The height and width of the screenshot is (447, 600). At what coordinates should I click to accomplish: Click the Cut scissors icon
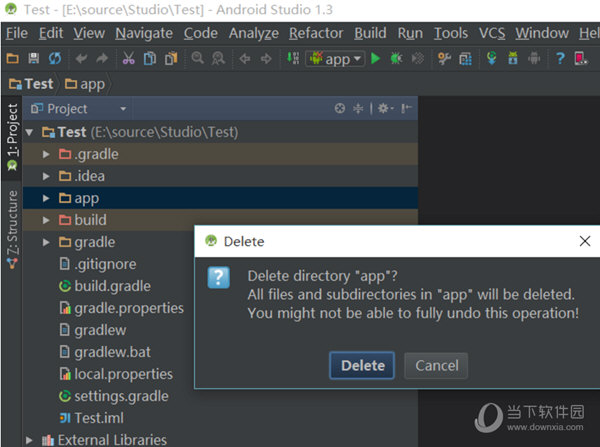pos(129,59)
